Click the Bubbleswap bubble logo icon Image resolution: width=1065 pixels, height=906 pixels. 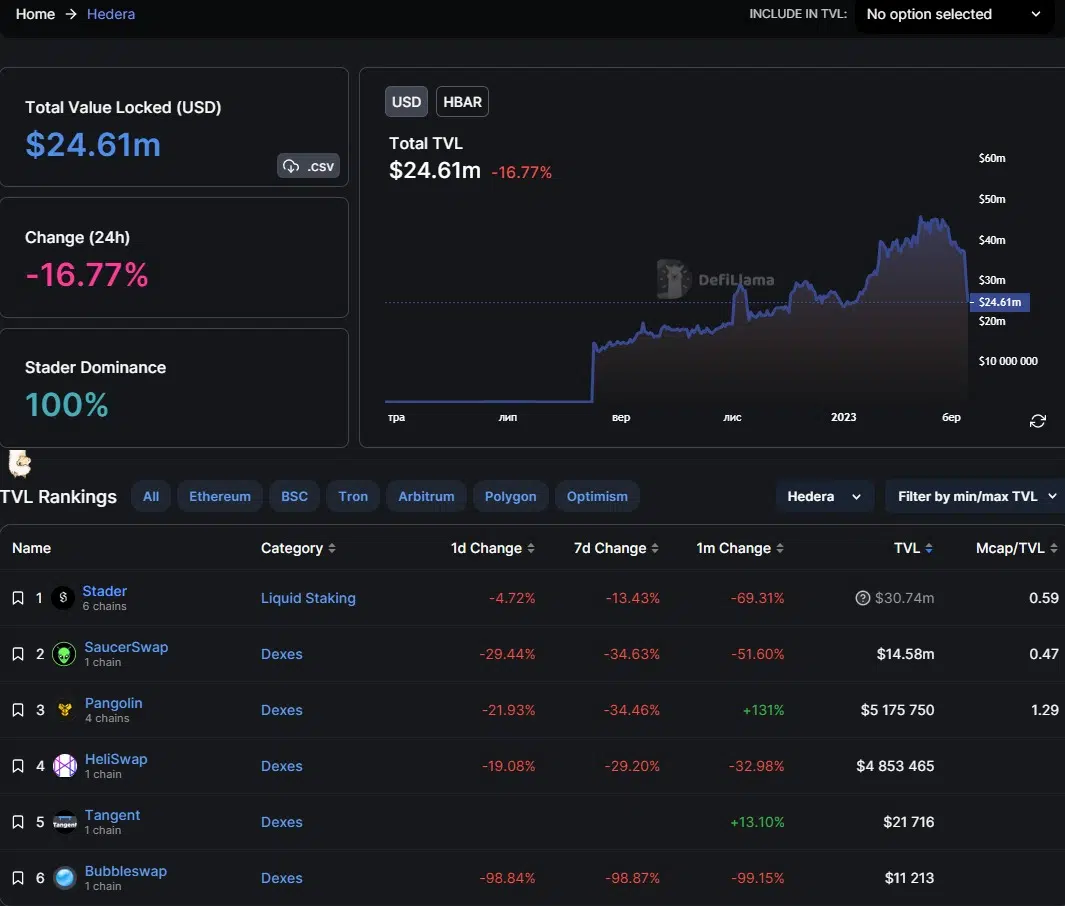point(65,877)
